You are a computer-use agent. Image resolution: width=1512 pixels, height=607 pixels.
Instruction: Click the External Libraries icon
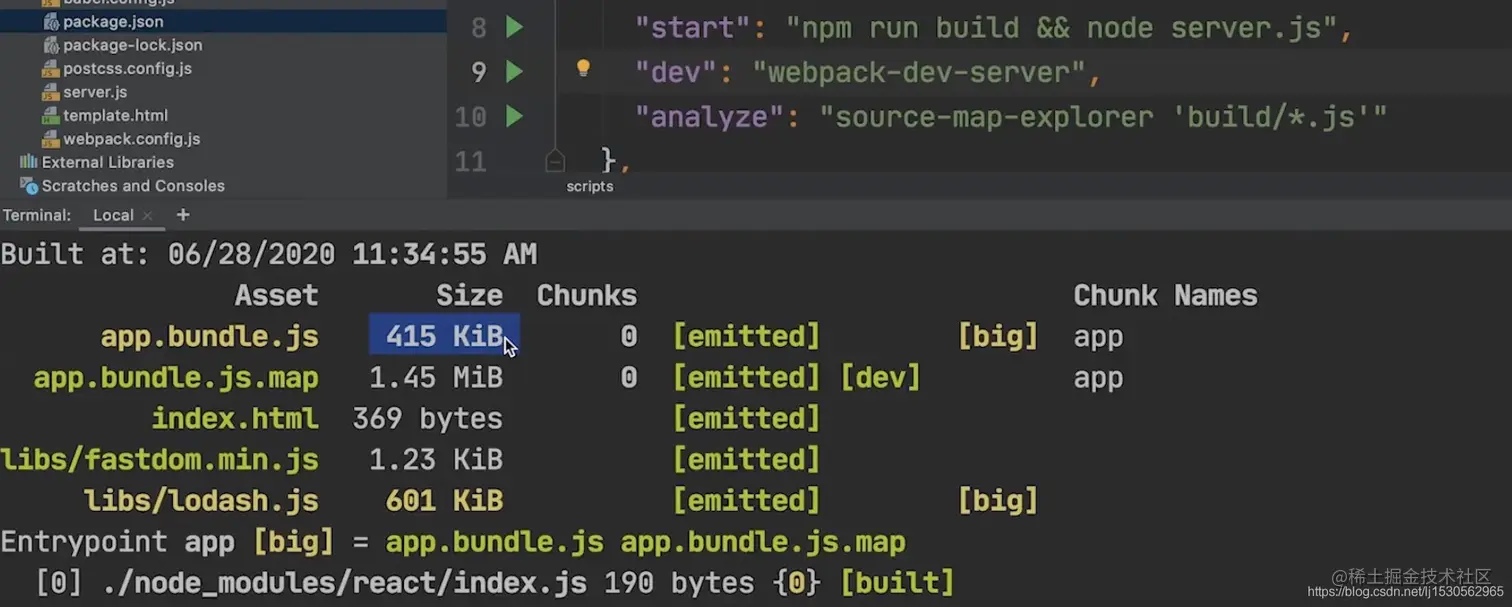pos(29,162)
